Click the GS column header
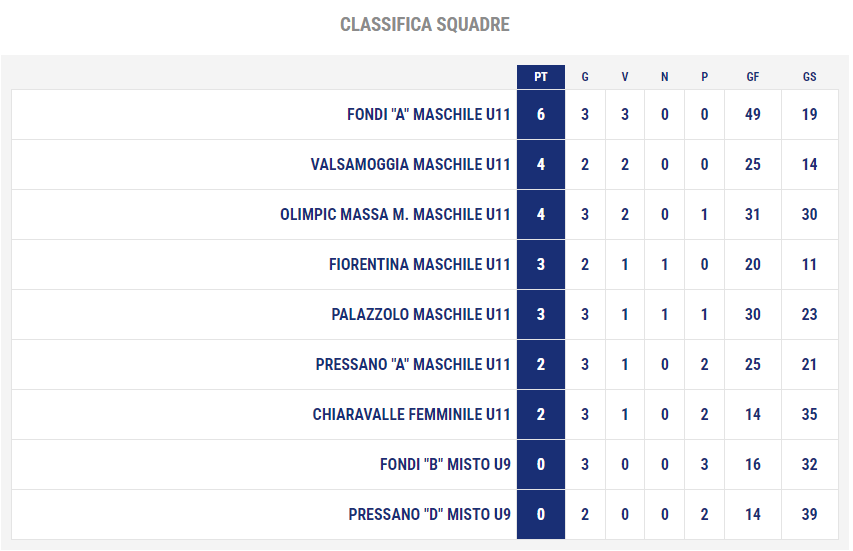 (809, 77)
